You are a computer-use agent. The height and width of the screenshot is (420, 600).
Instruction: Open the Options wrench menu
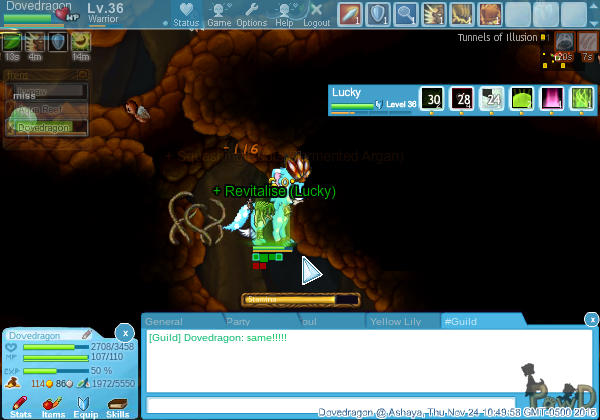click(x=251, y=14)
